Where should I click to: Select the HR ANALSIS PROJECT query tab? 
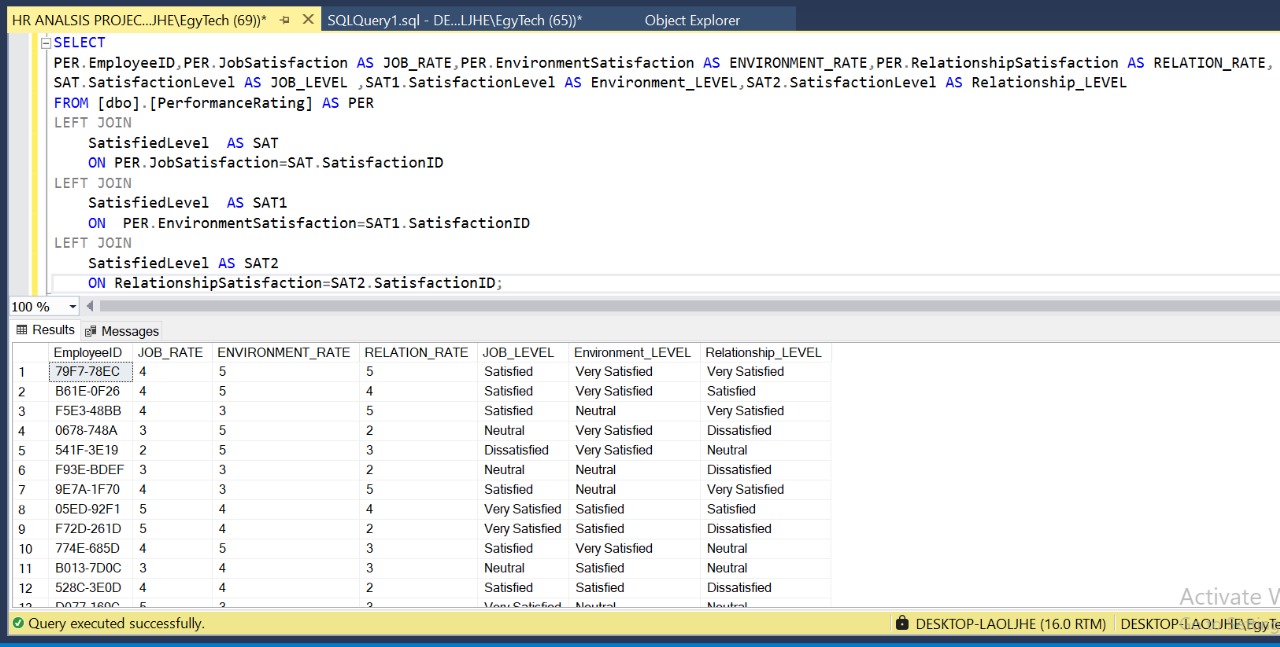pos(139,20)
